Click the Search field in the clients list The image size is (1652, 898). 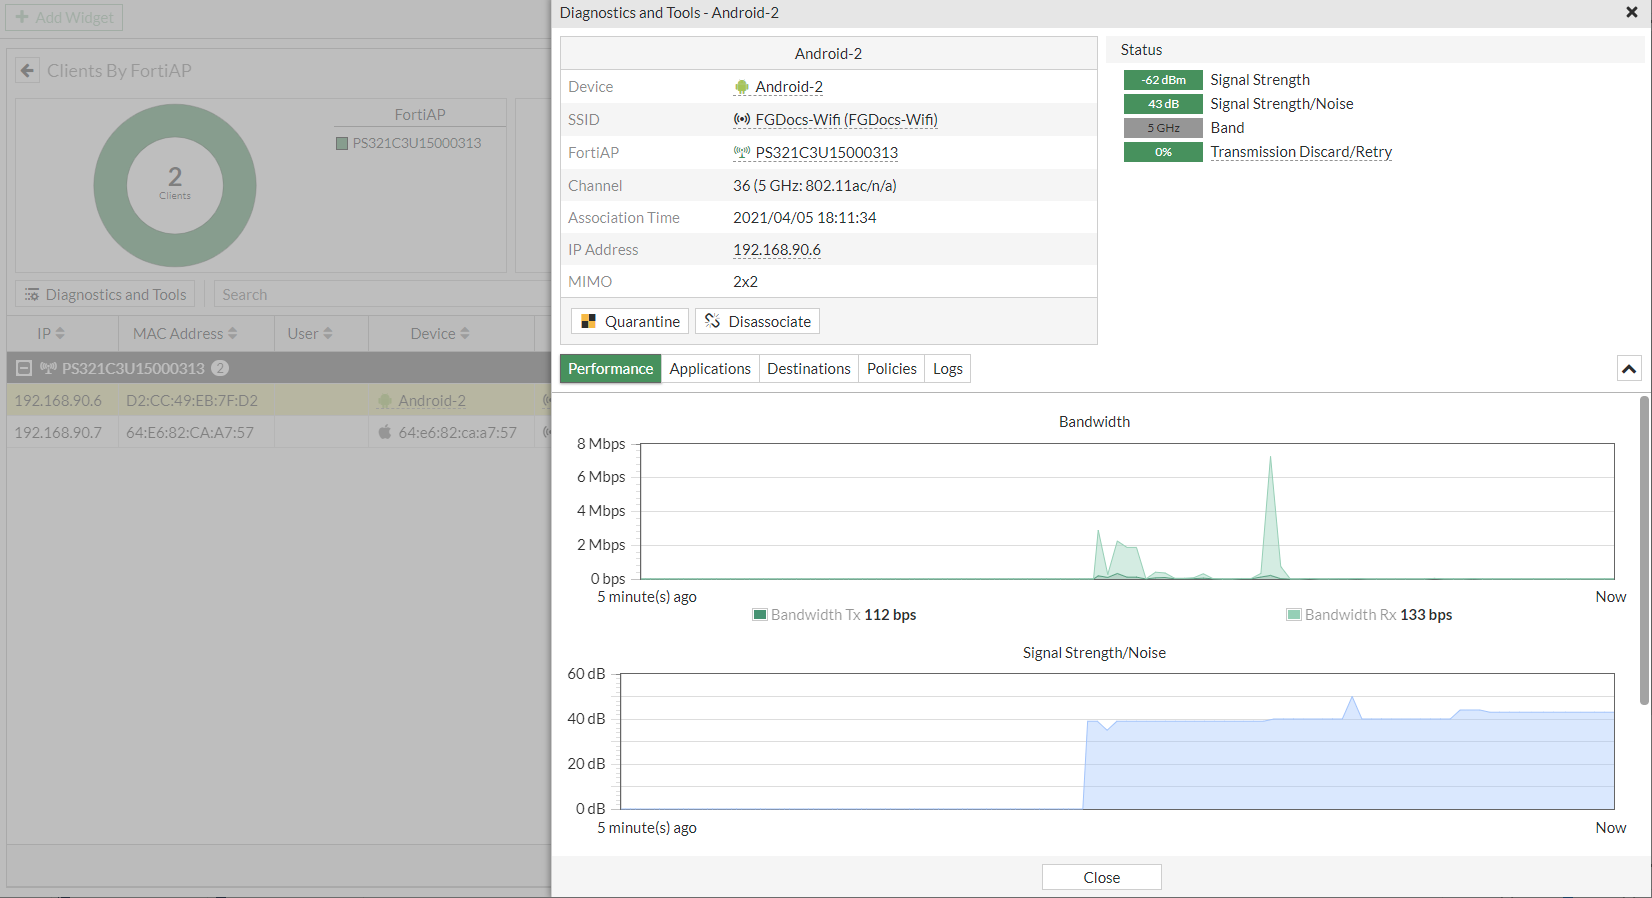[x=382, y=294]
